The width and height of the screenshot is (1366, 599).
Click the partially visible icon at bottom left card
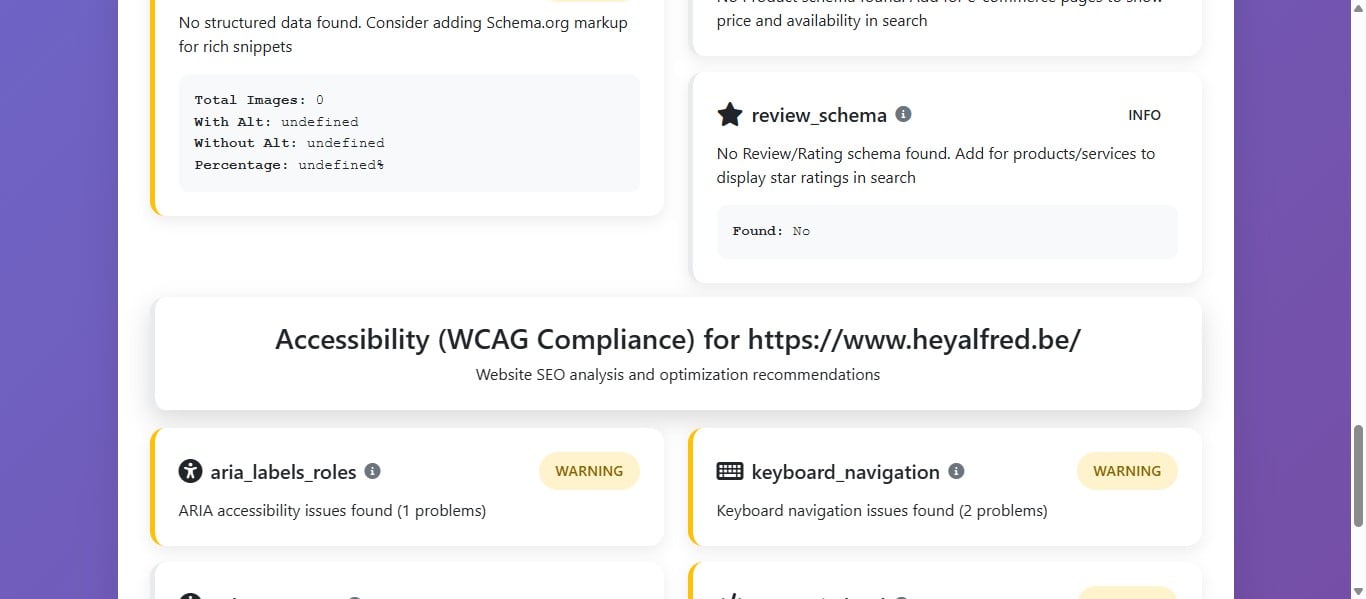tap(191, 595)
